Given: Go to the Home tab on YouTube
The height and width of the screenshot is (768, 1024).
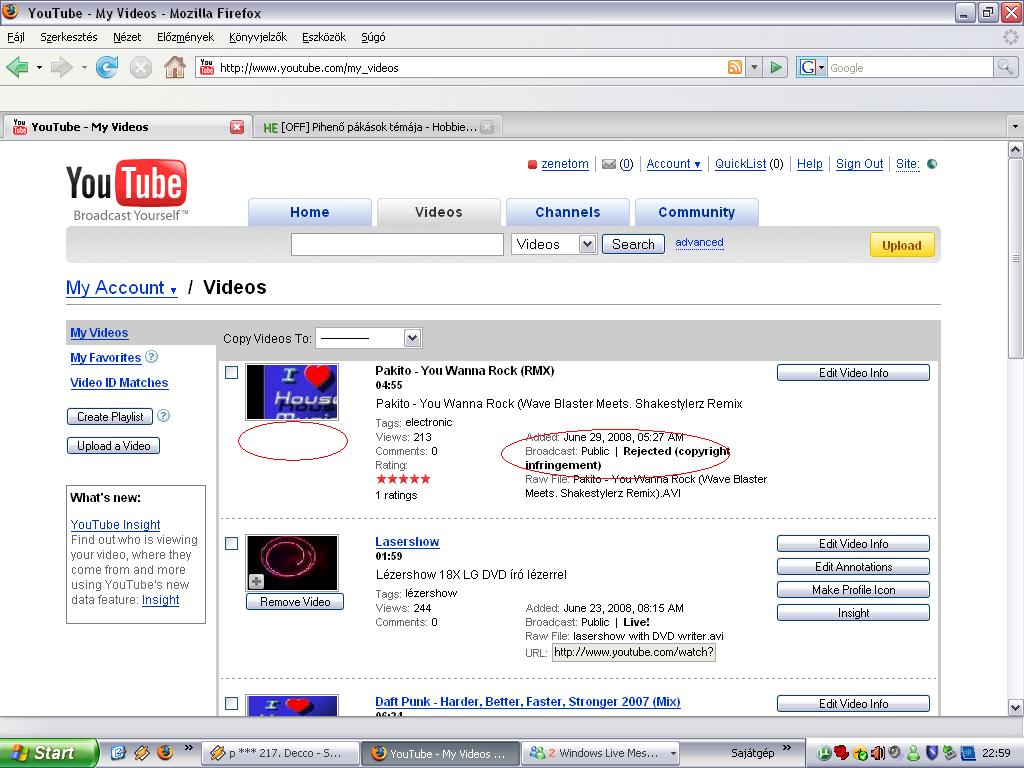Looking at the screenshot, I should pyautogui.click(x=310, y=212).
